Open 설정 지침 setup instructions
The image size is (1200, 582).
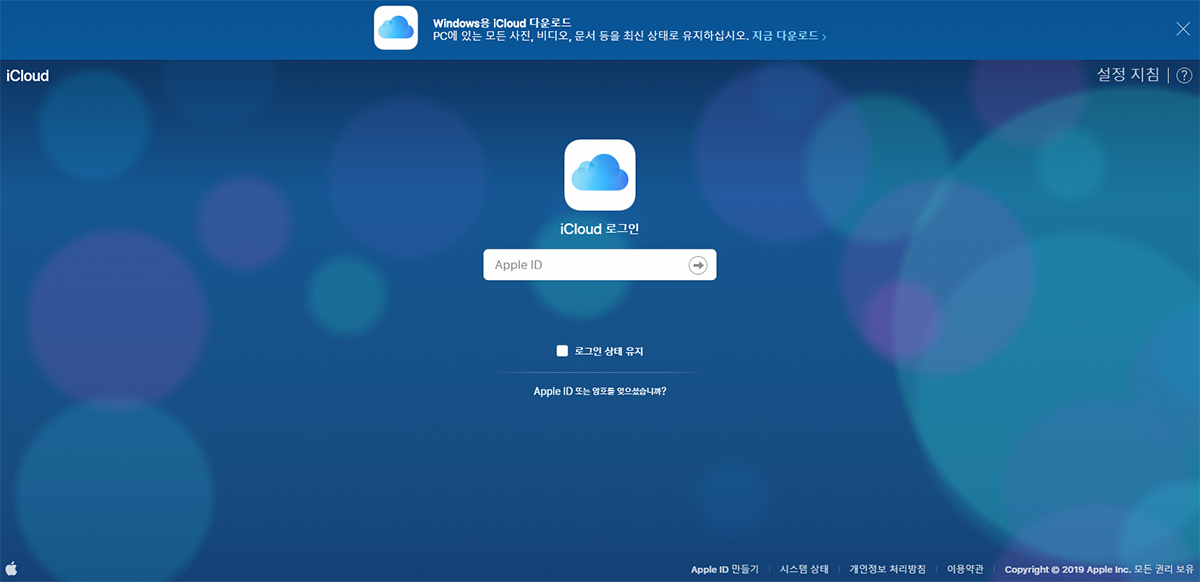1128,75
